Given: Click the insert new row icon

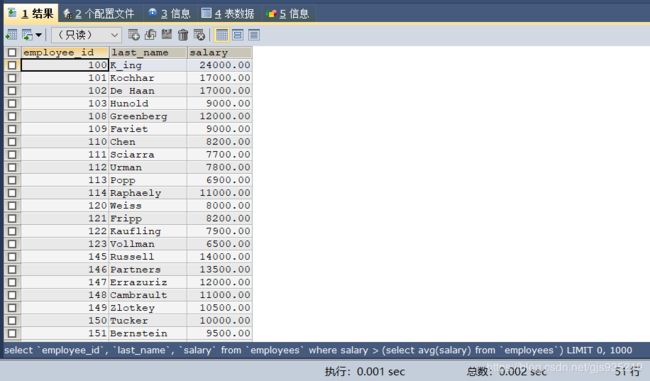Looking at the screenshot, I should tap(133, 35).
